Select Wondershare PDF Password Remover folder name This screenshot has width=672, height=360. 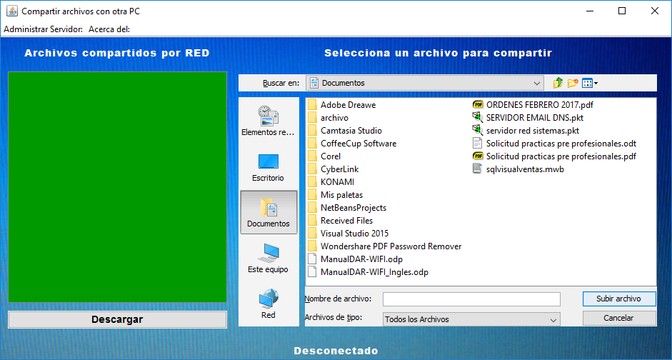point(391,246)
